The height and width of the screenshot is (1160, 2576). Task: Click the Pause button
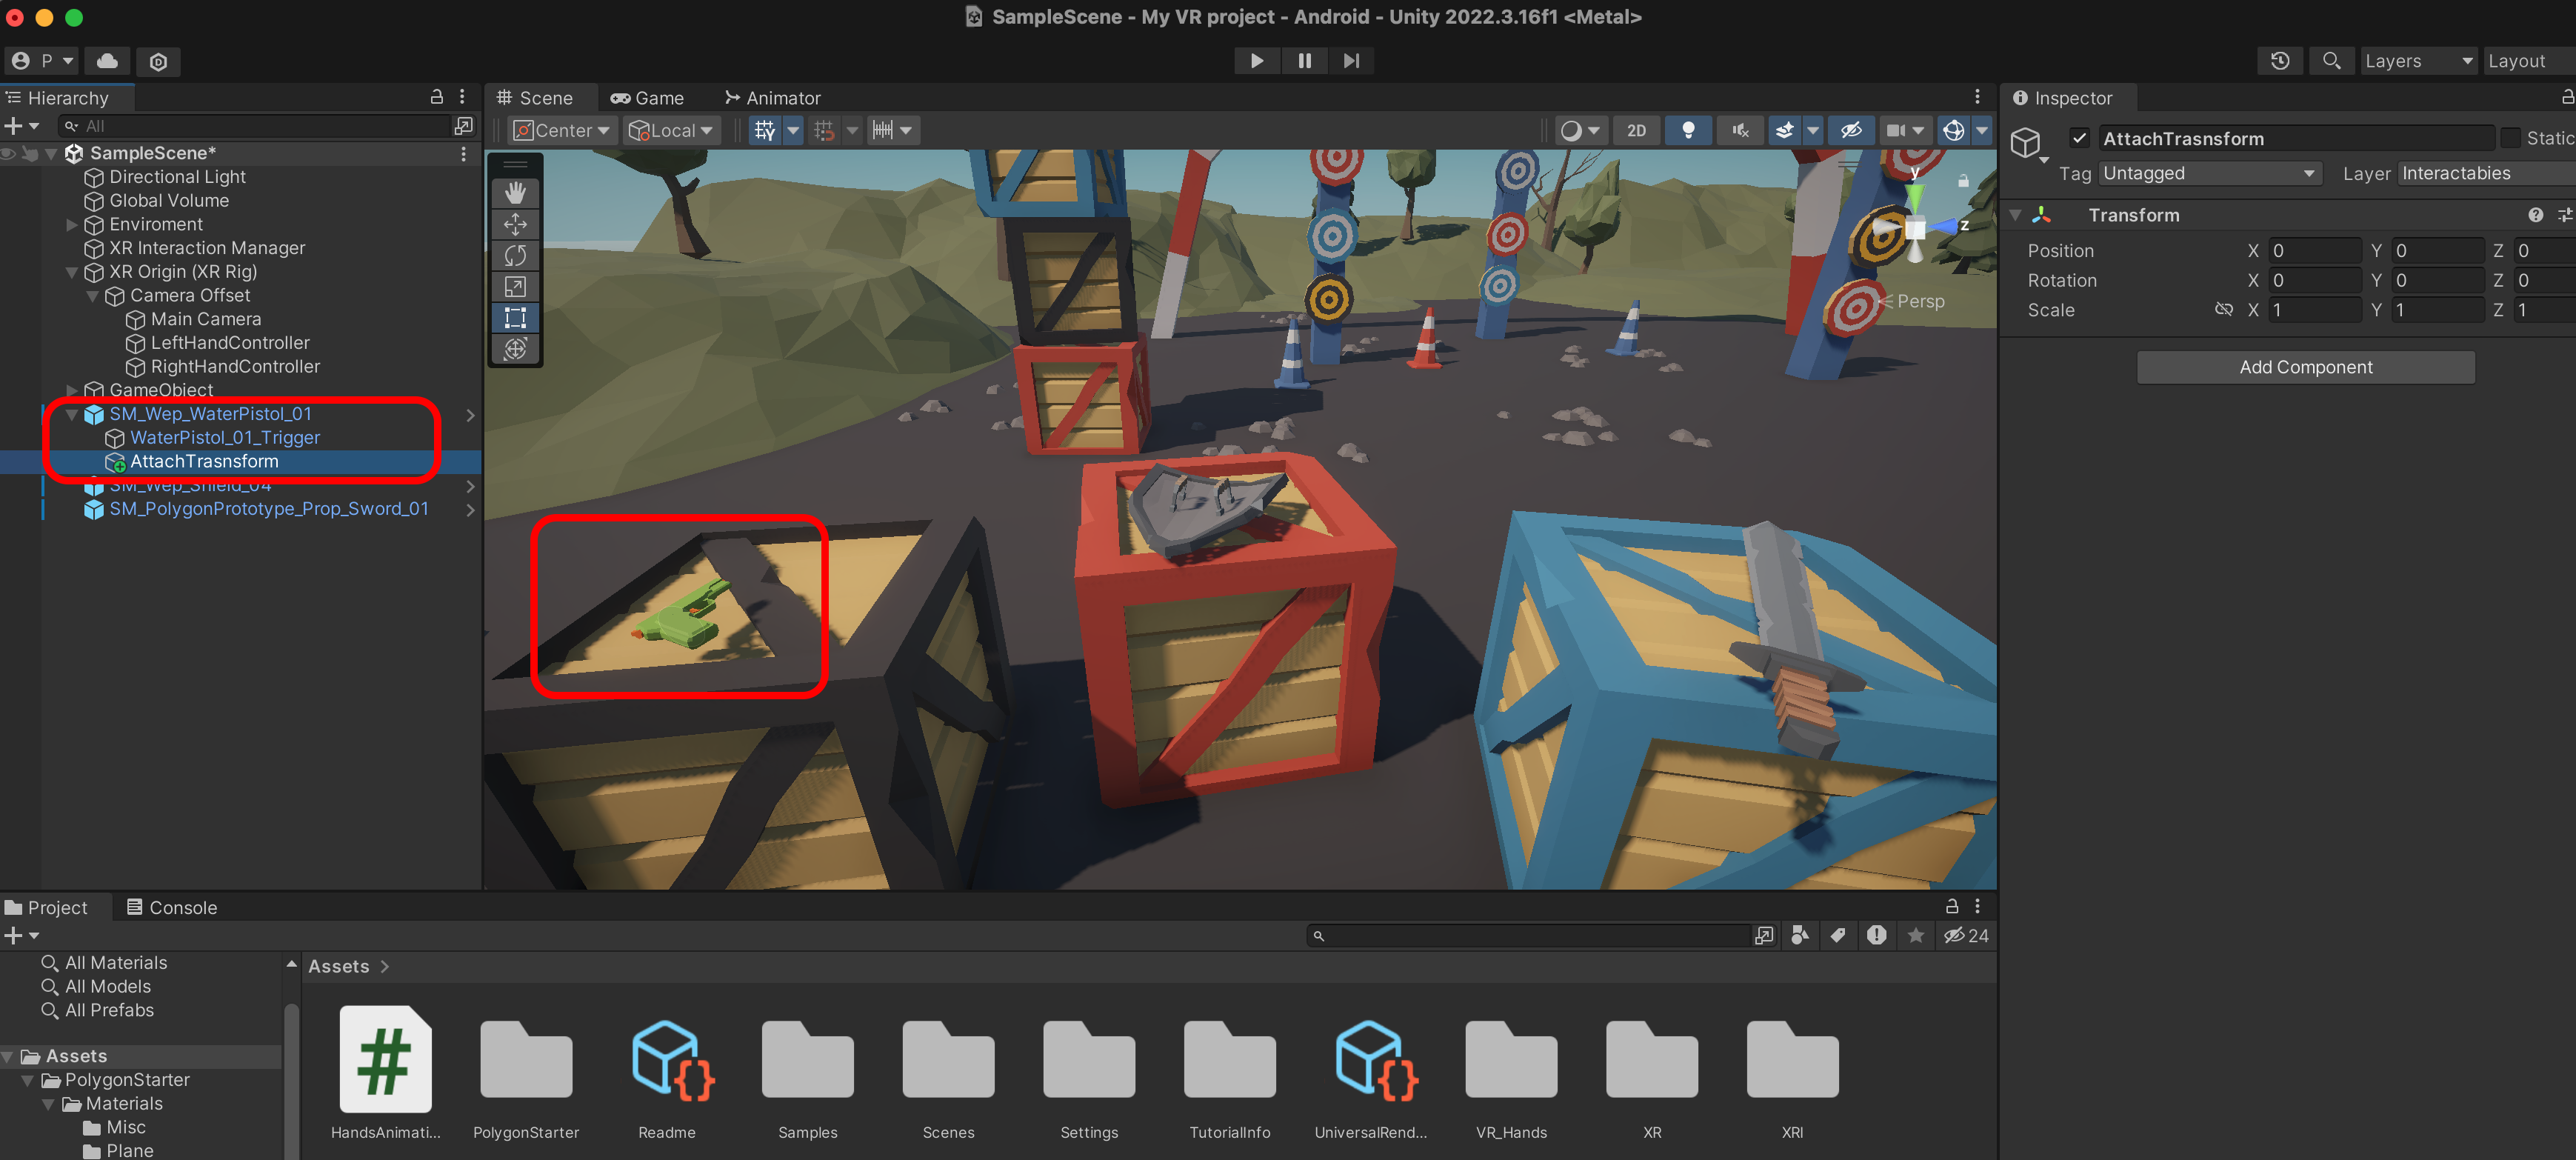pos(1304,61)
